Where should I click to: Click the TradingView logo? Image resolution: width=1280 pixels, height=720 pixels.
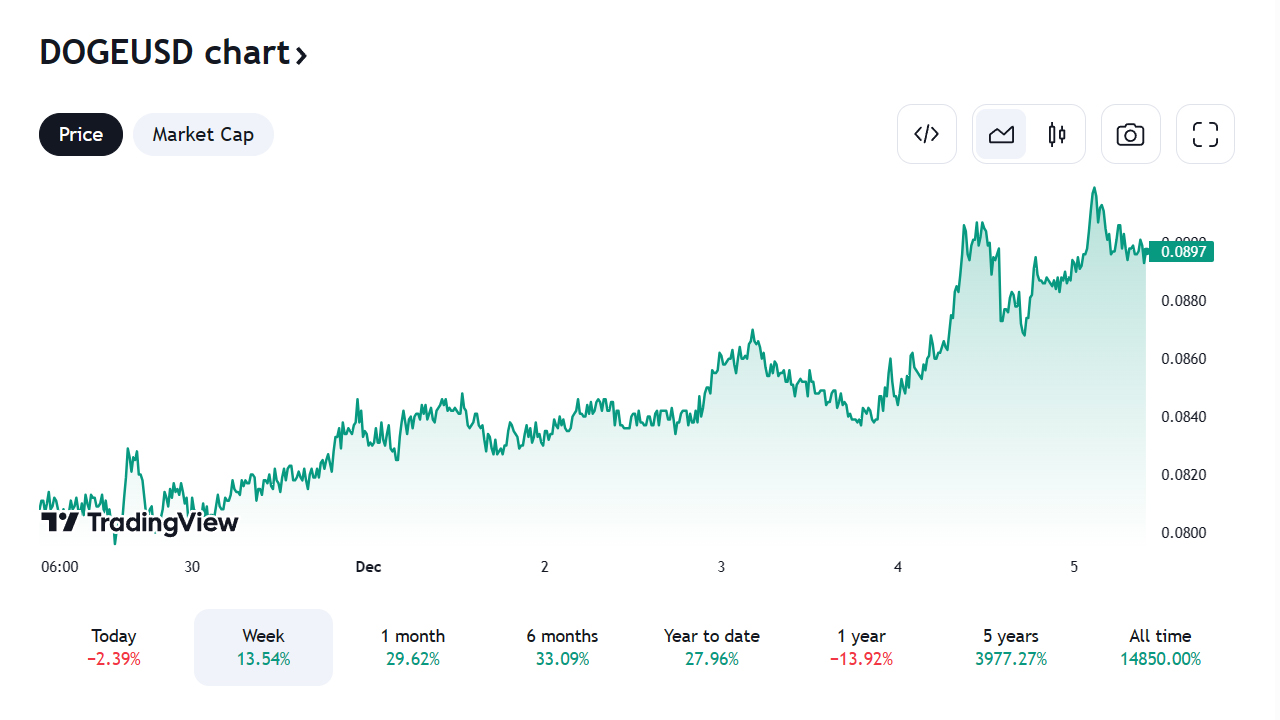pyautogui.click(x=140, y=522)
